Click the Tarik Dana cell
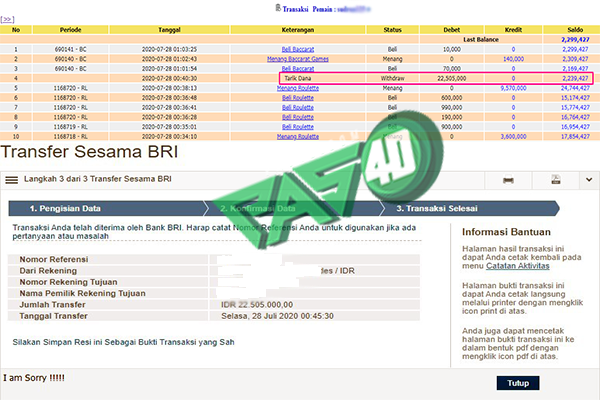 point(298,78)
